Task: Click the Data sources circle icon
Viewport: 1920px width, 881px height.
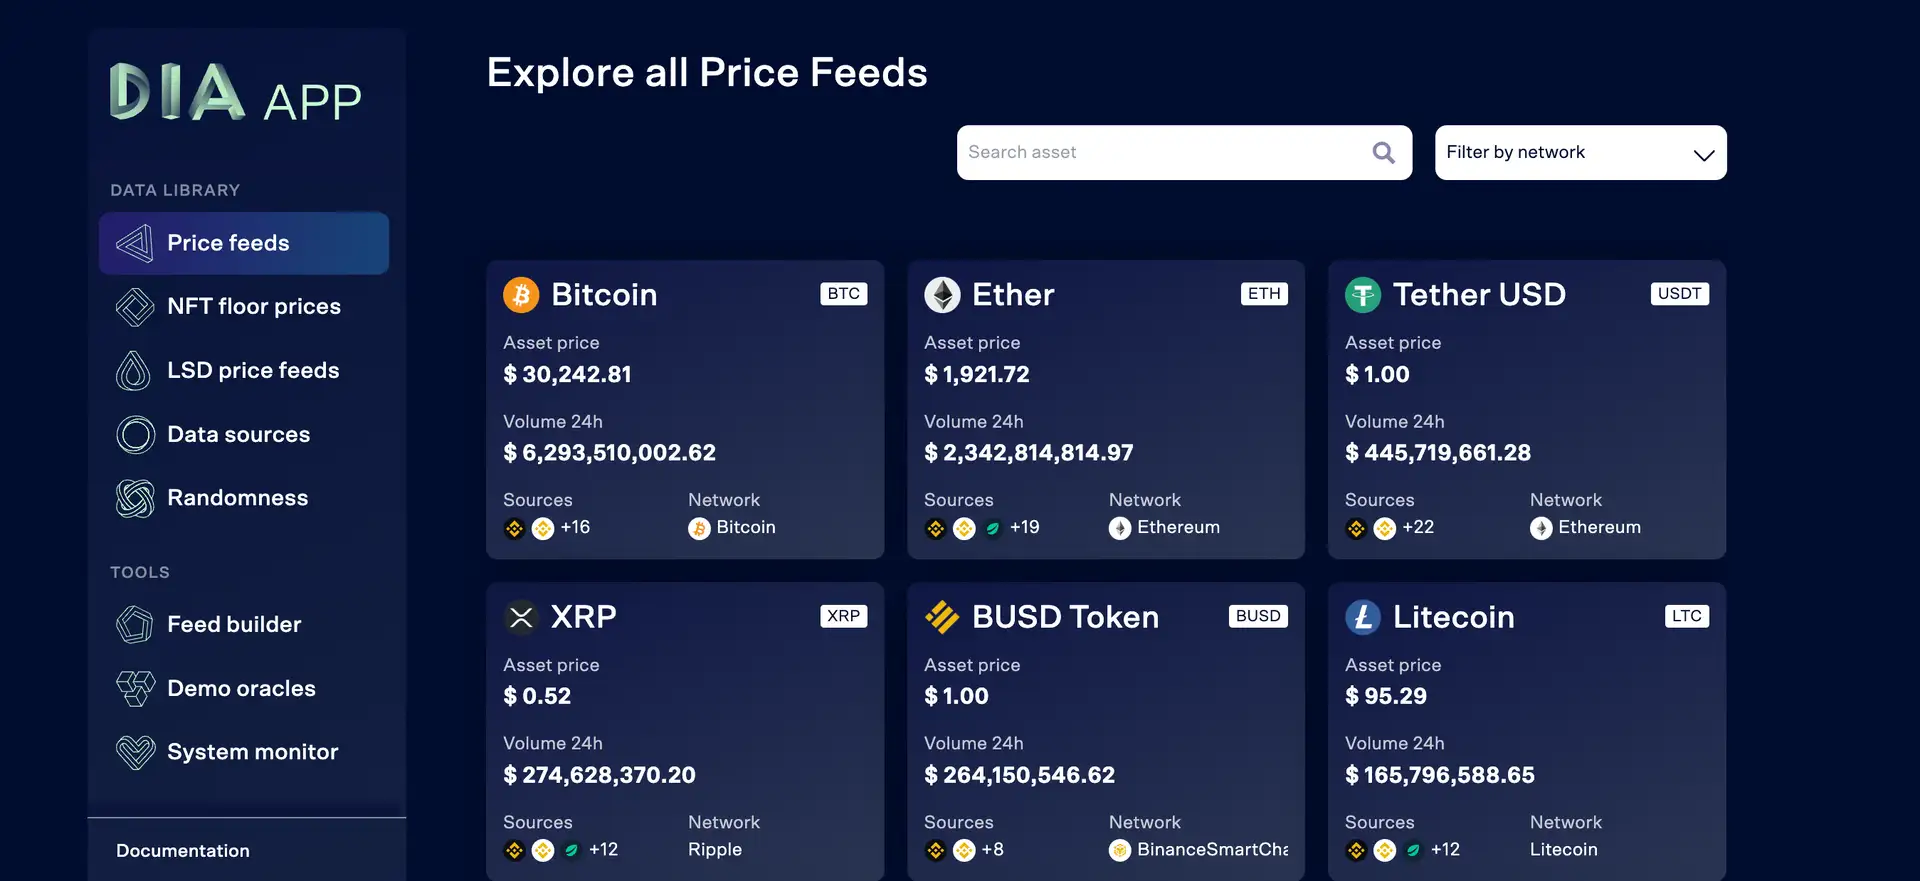Action: click(135, 435)
